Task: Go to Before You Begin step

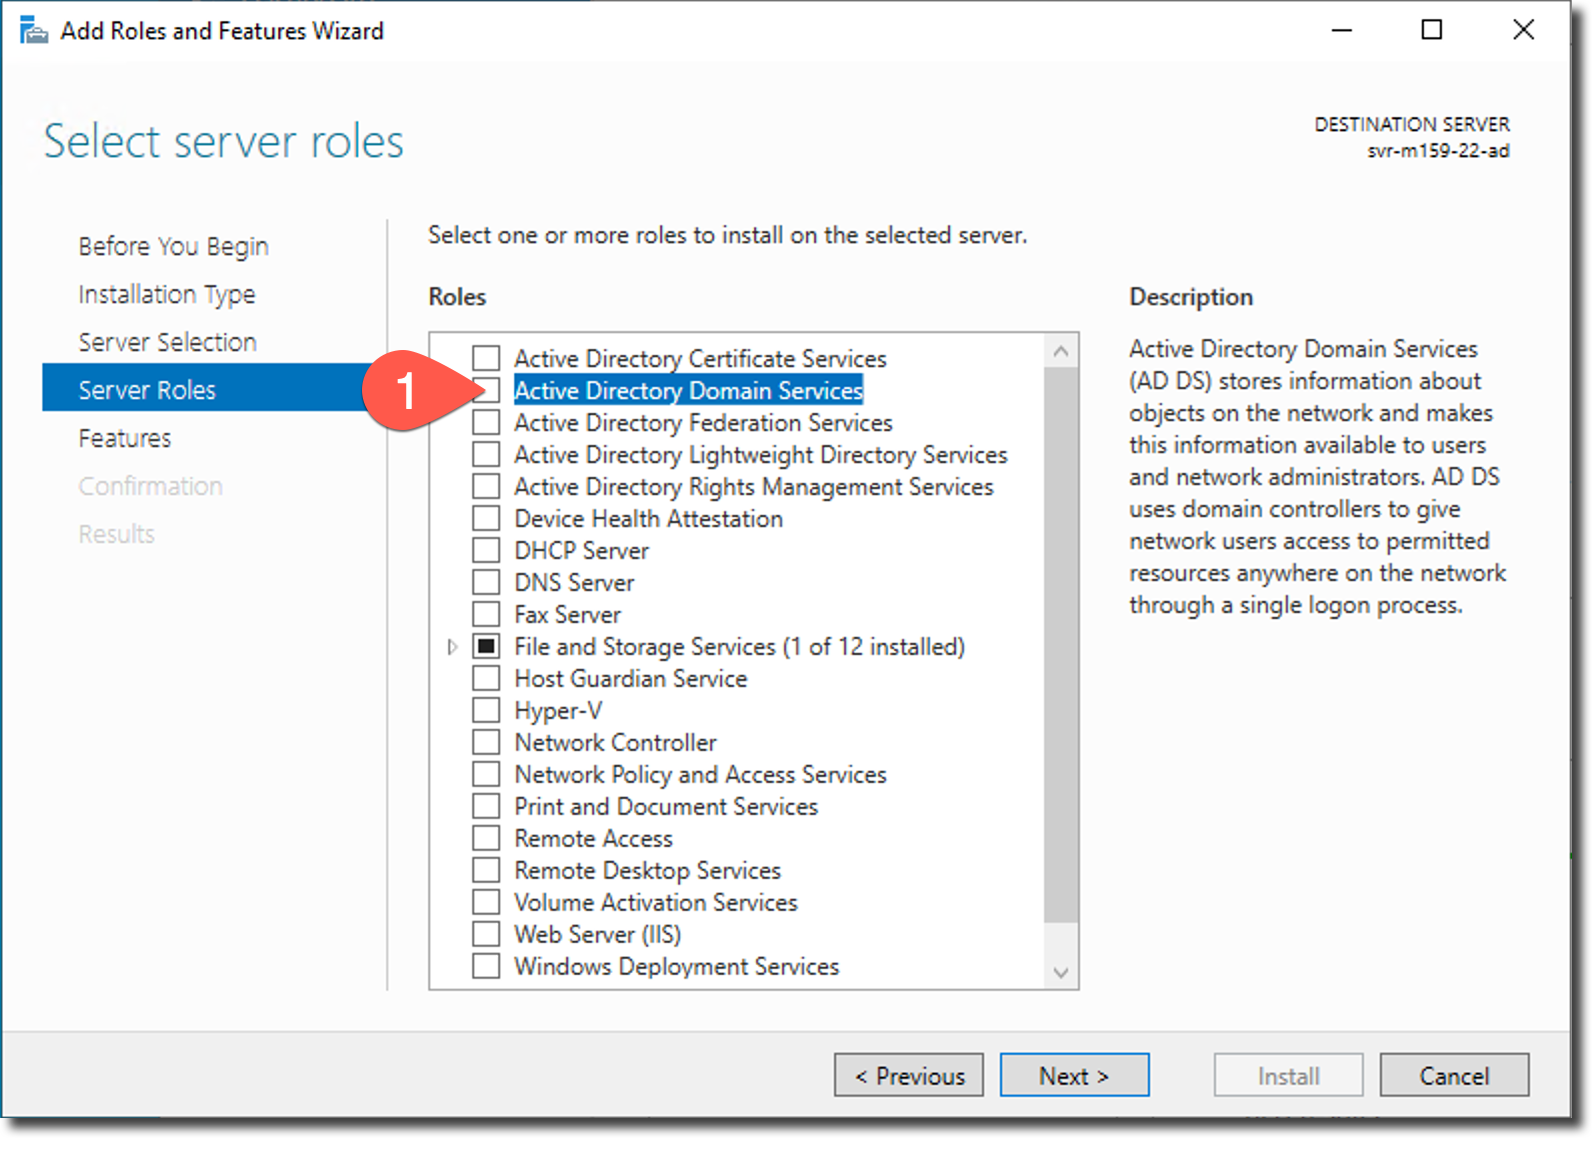Action: 174,246
